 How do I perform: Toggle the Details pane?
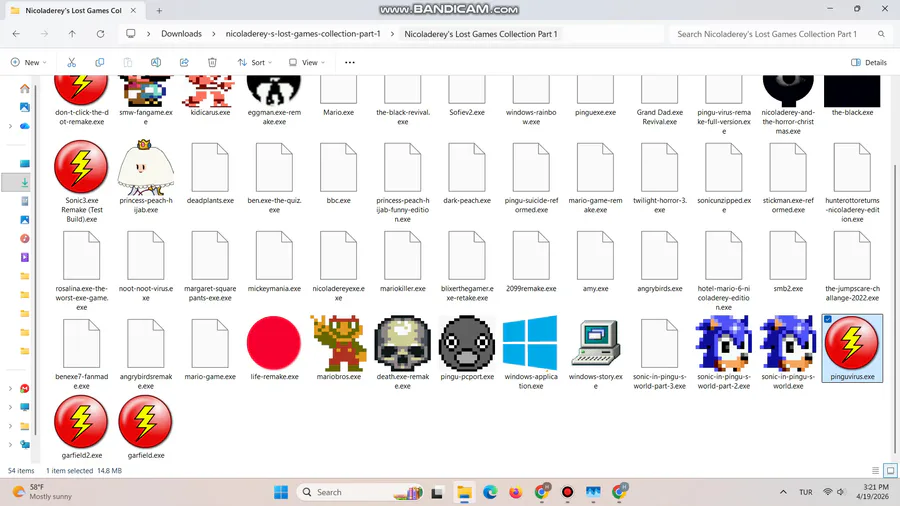(x=869, y=62)
